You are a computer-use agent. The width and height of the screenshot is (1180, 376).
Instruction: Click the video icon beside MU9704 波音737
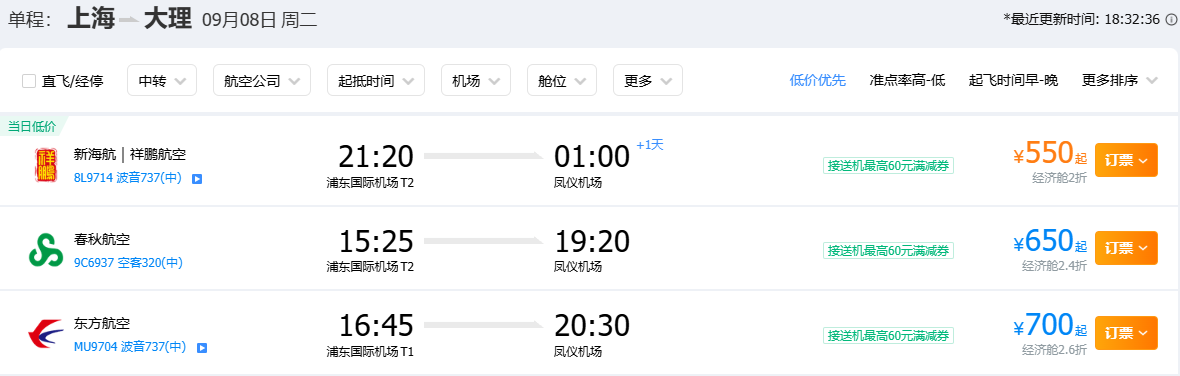202,347
